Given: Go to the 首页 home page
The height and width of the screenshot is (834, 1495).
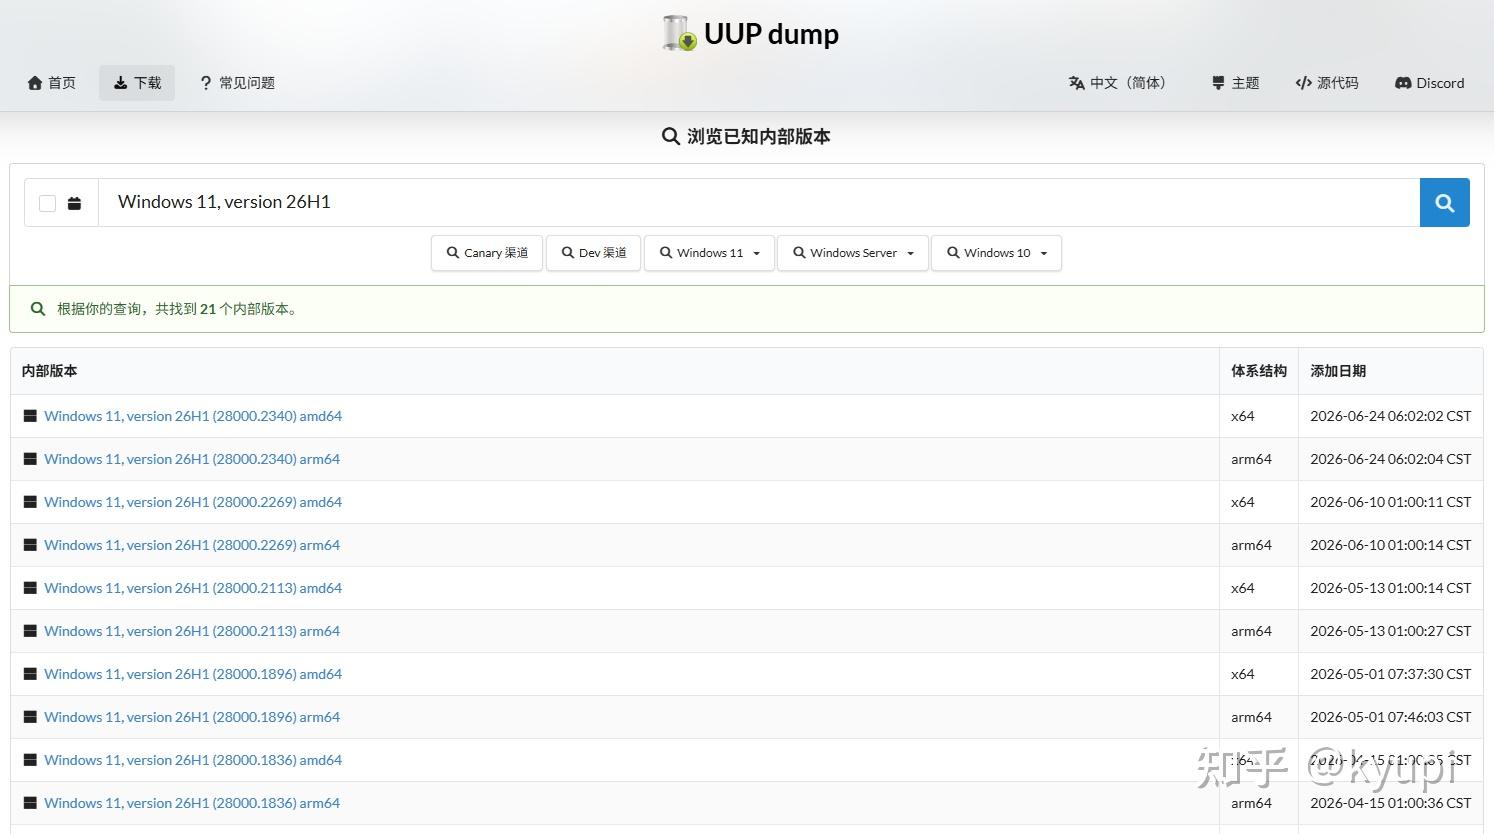Looking at the screenshot, I should [52, 83].
